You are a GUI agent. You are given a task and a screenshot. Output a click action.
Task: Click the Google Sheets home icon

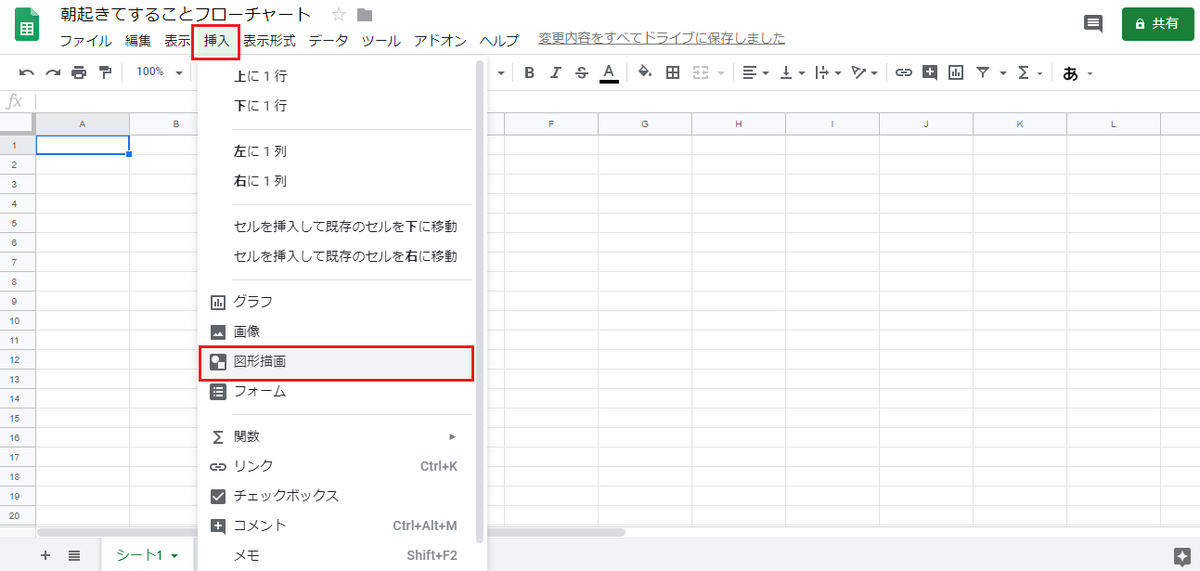27,26
